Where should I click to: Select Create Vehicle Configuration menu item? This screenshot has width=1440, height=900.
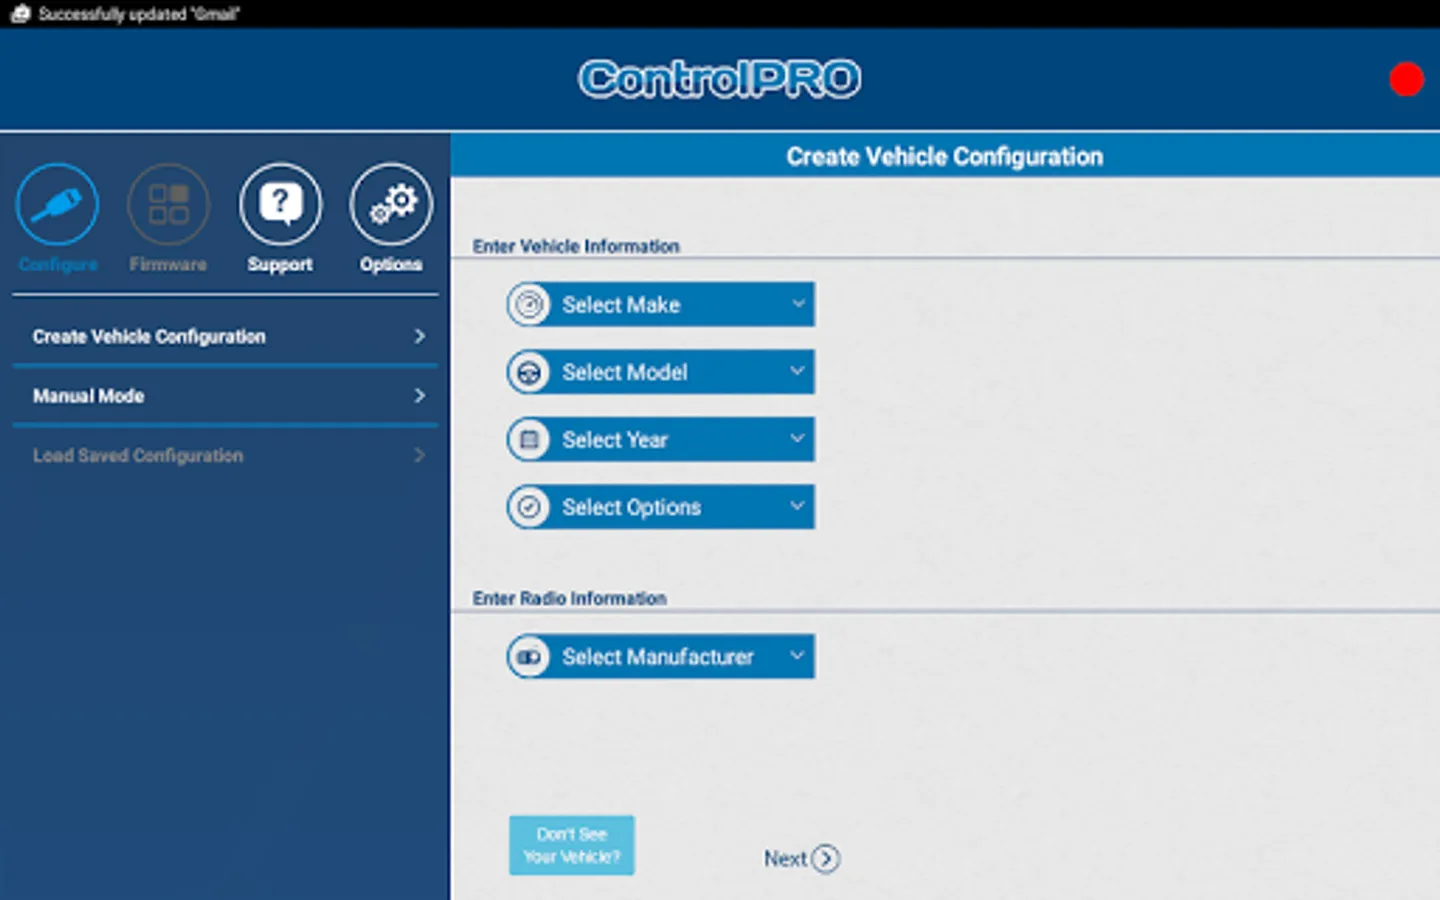(225, 337)
